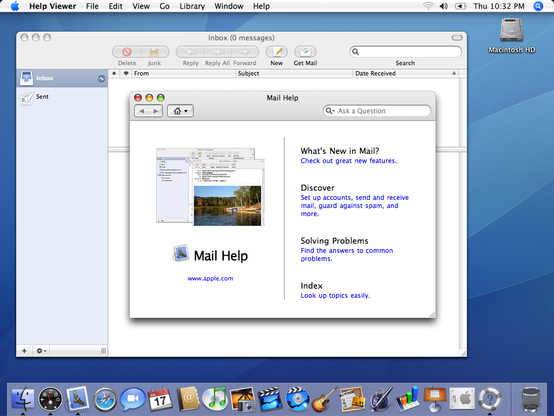Click the sidebar resize handle in Mail

point(103,351)
